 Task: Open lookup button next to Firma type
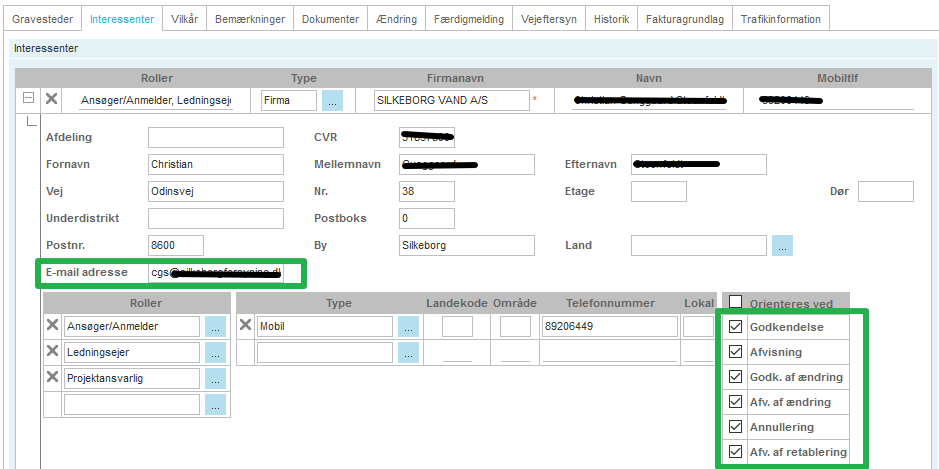pos(332,100)
